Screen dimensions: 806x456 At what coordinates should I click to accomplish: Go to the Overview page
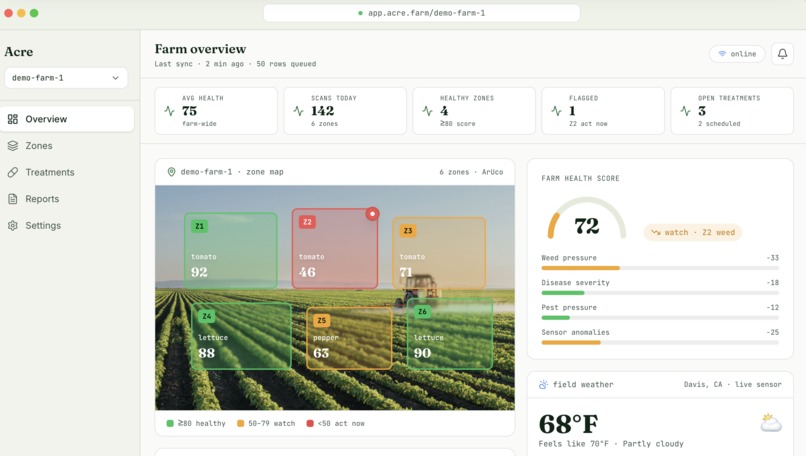[67, 119]
